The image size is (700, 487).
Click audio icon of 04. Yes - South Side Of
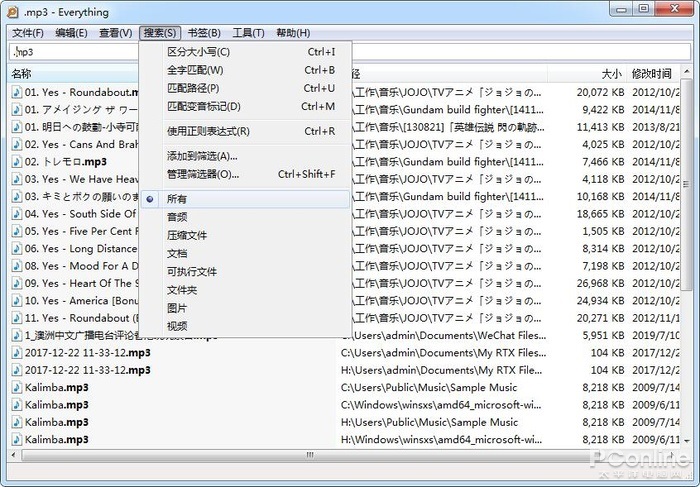point(17,214)
